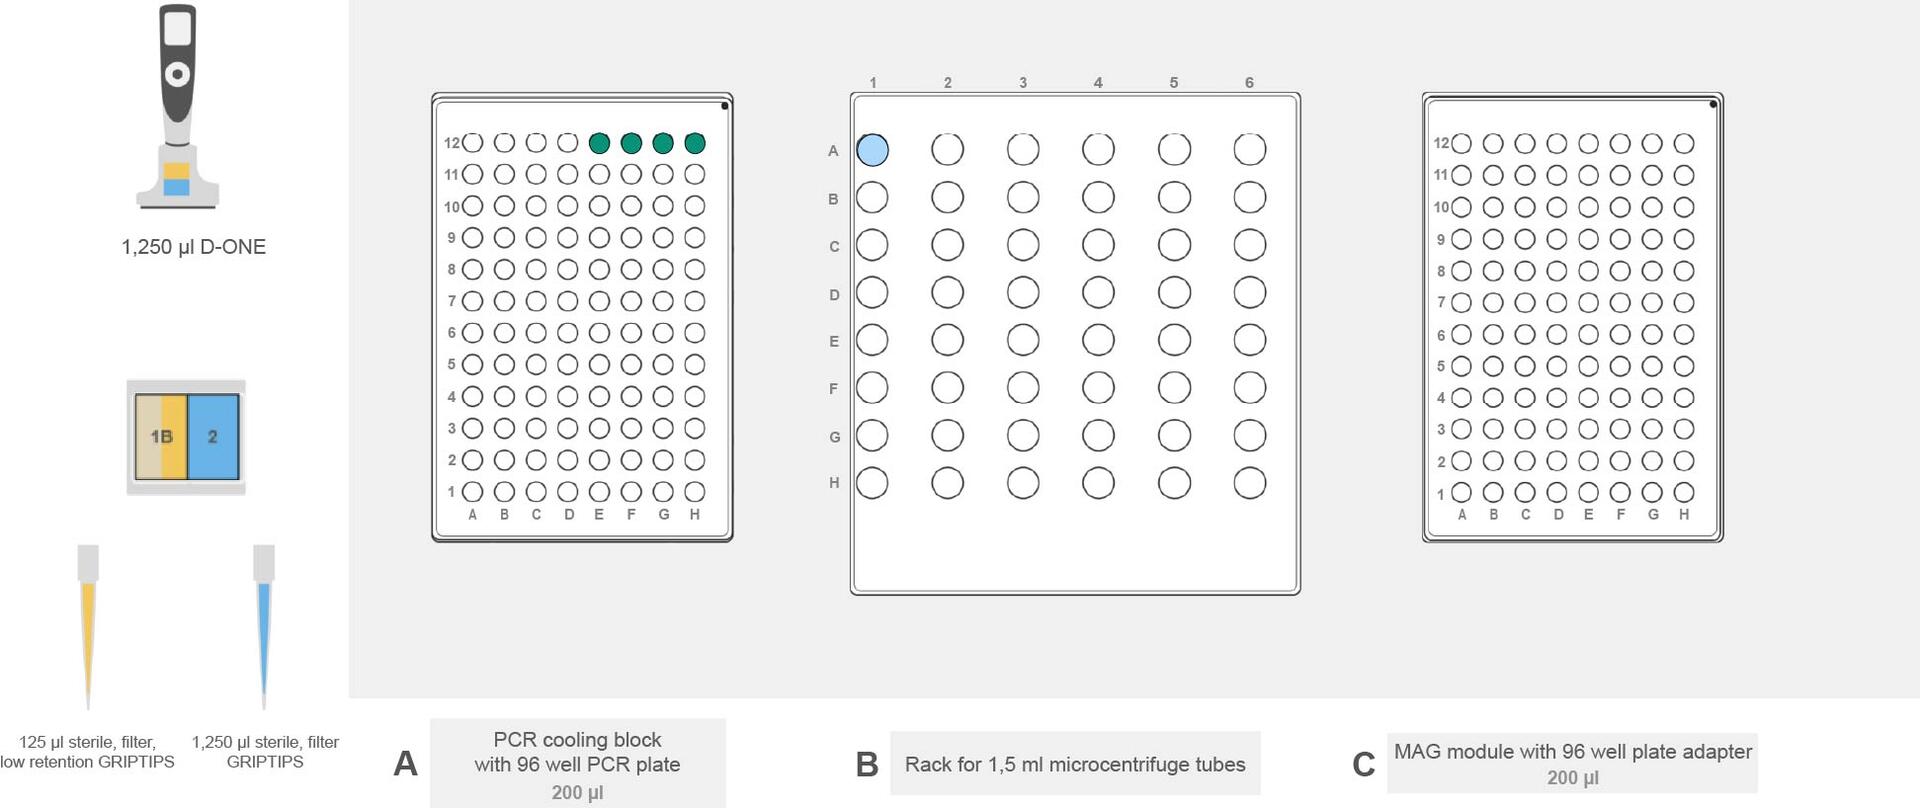Click deck position letter C
Screen dimensions: 1920x808
(x=1363, y=764)
